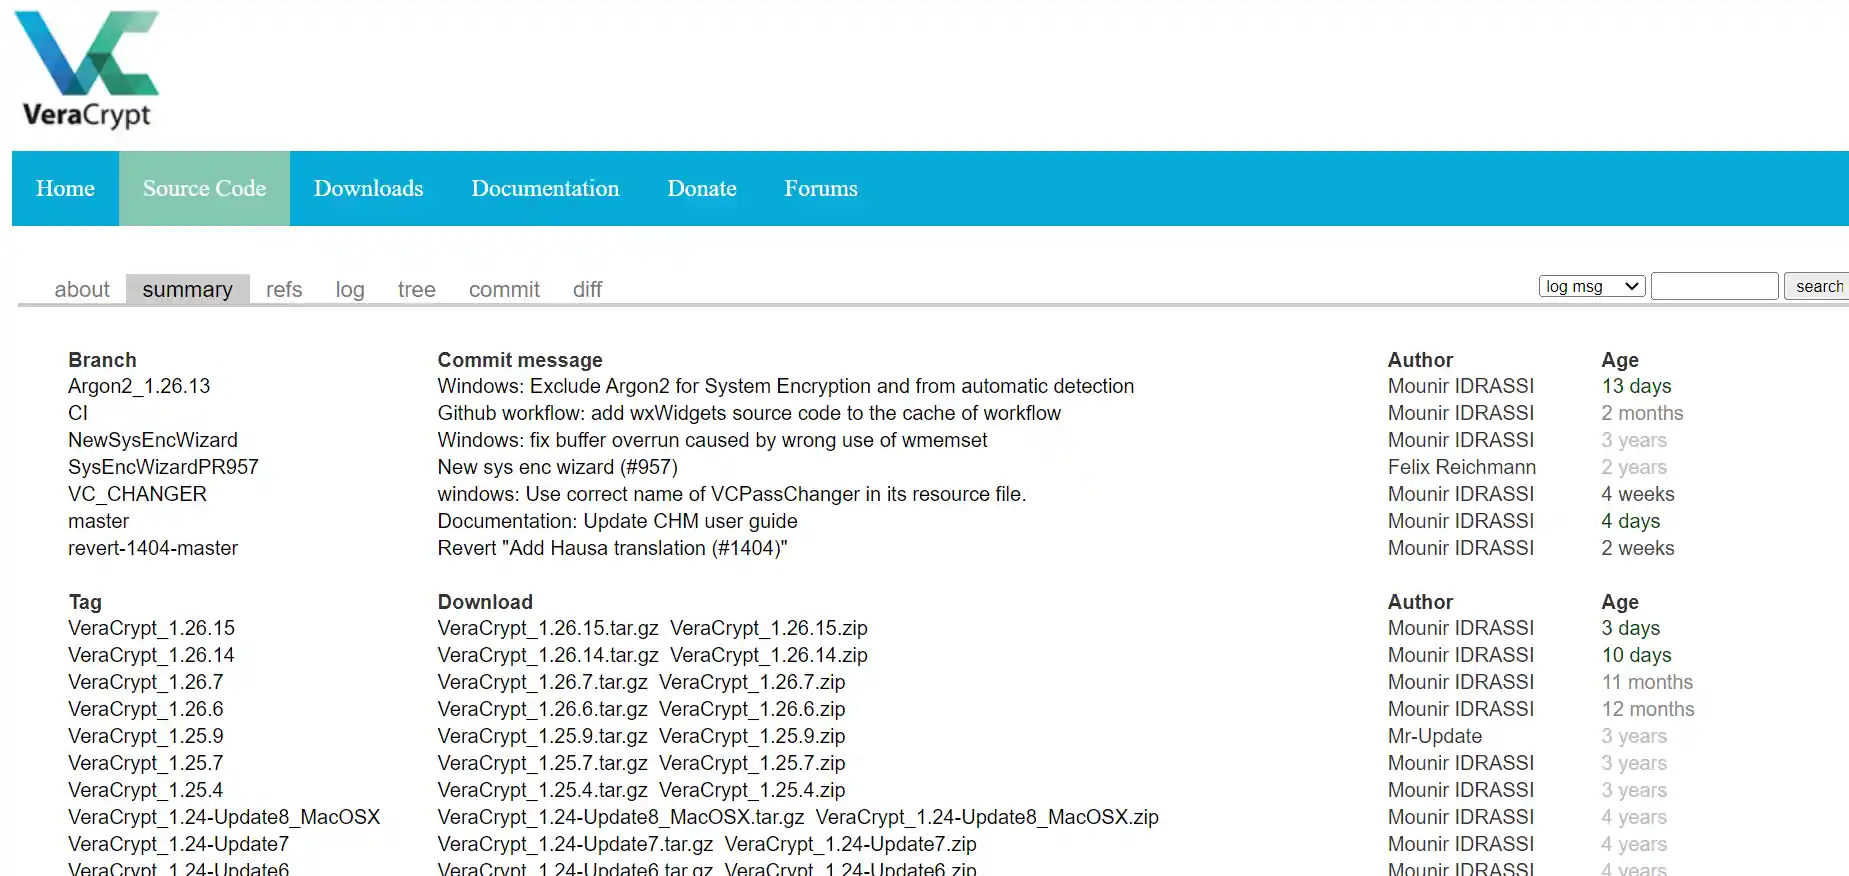The width and height of the screenshot is (1849, 876).
Task: Open the VeraCrypt_1.24-Update7 tag
Action: pyautogui.click(x=178, y=844)
